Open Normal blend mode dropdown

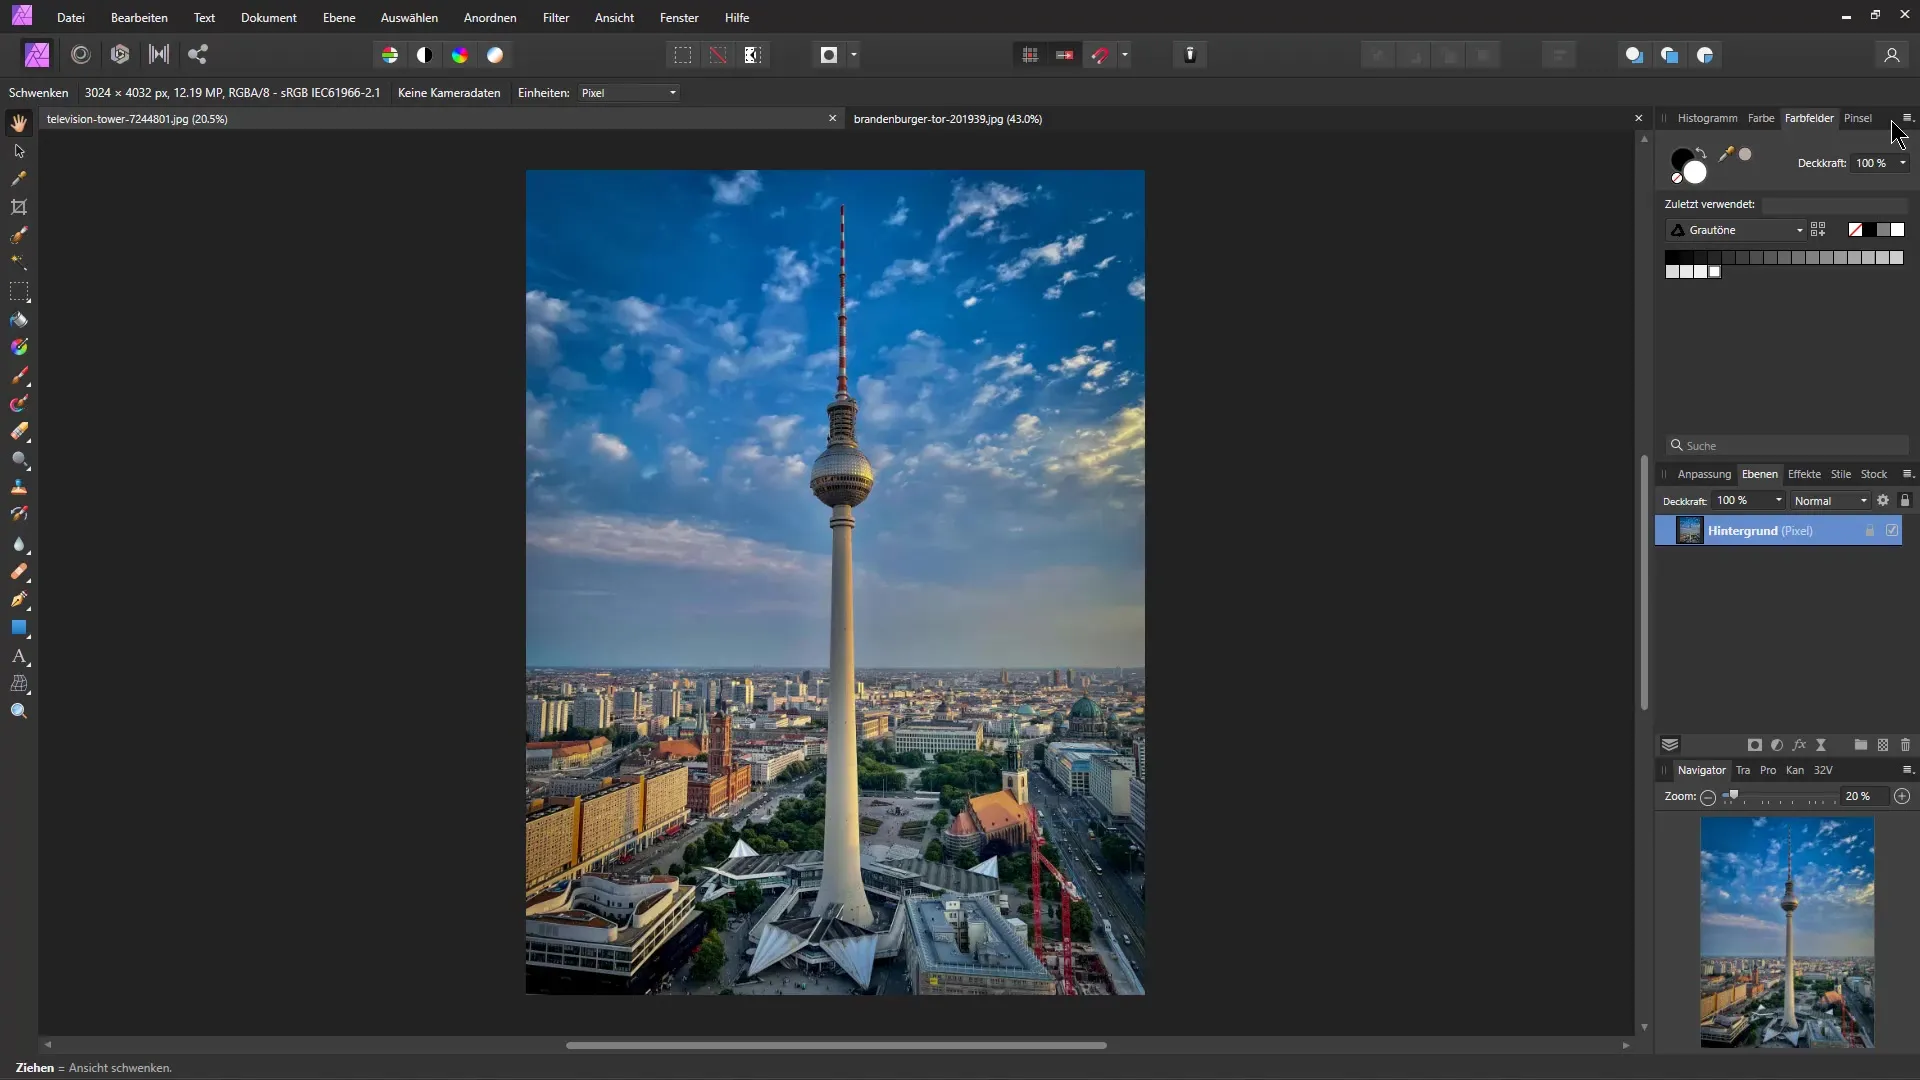pyautogui.click(x=1830, y=501)
